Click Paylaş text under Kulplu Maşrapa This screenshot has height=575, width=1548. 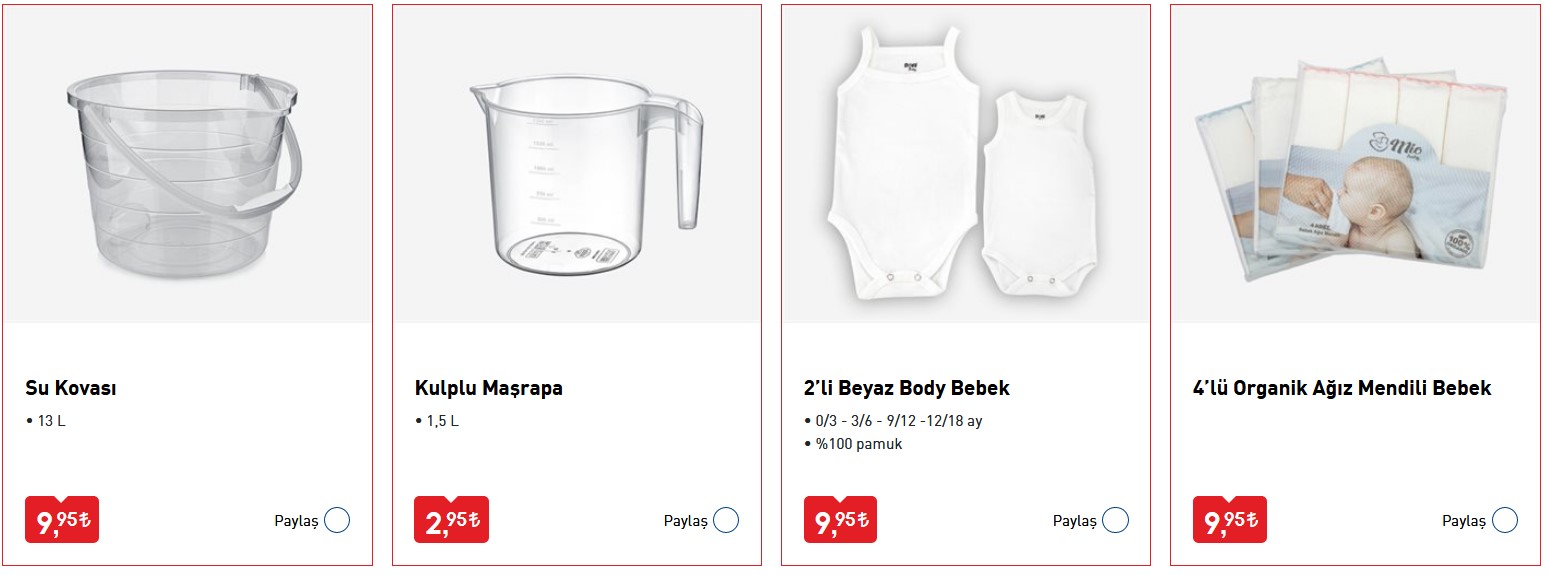[685, 521]
